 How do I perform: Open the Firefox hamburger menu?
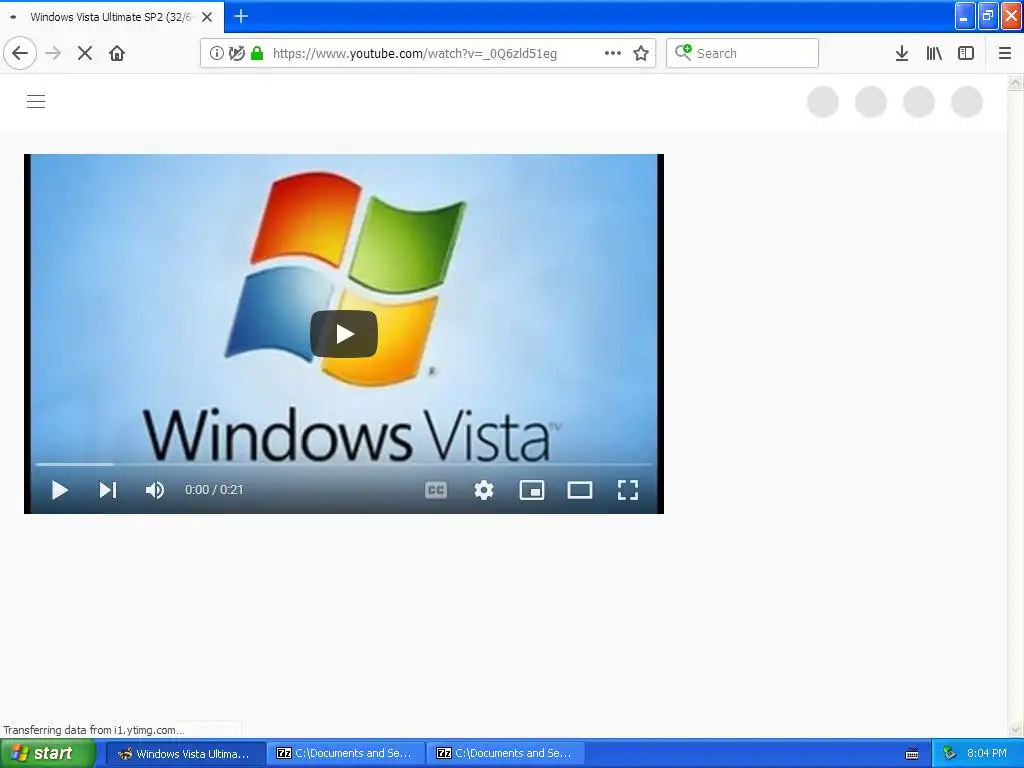point(1005,53)
